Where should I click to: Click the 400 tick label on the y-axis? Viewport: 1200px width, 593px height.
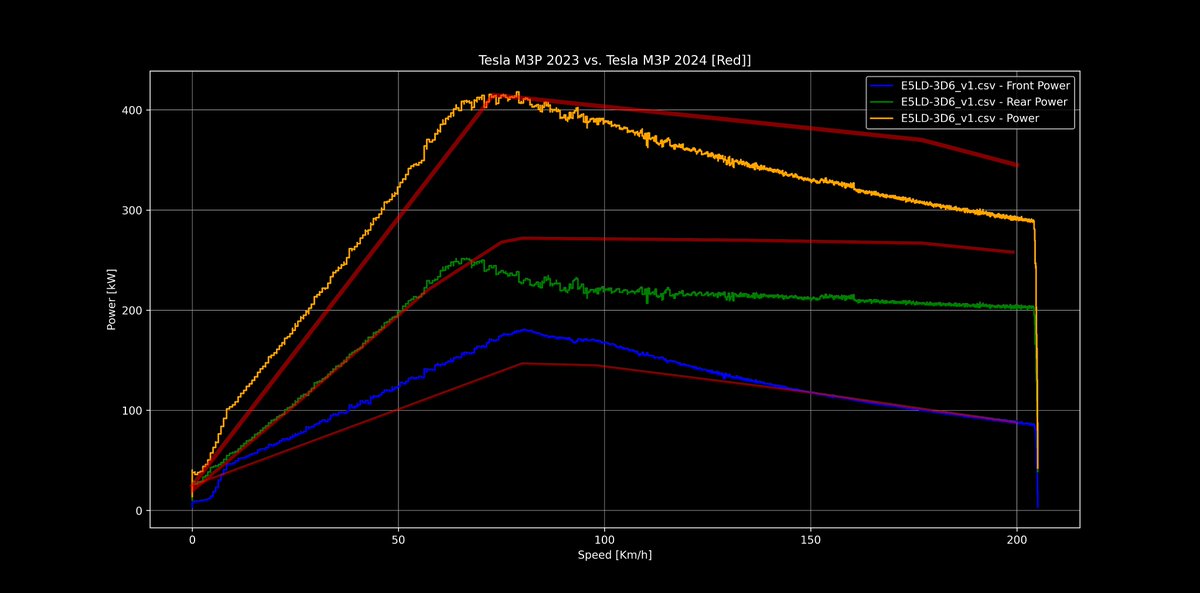(x=132, y=110)
